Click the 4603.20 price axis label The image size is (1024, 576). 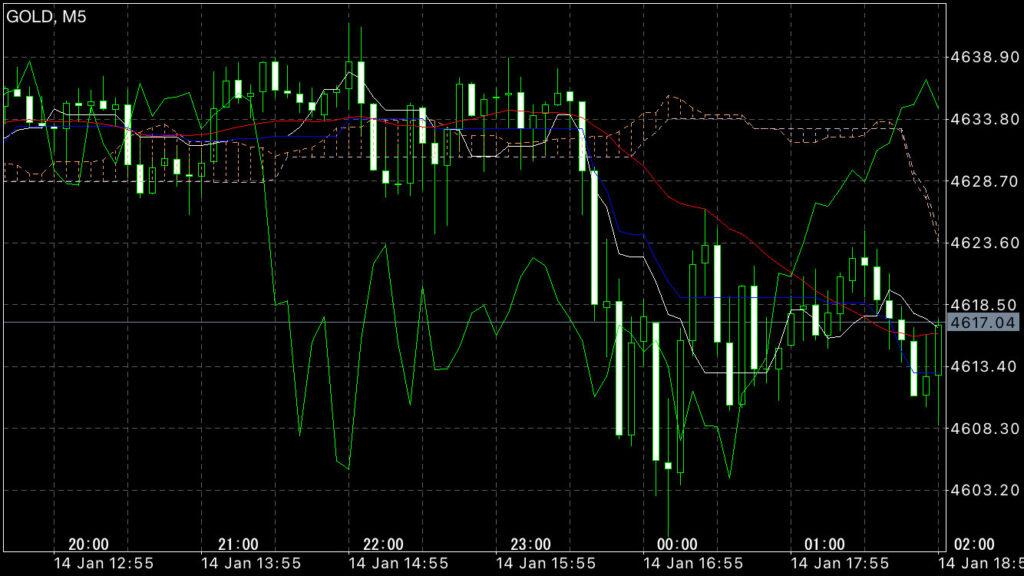click(982, 490)
